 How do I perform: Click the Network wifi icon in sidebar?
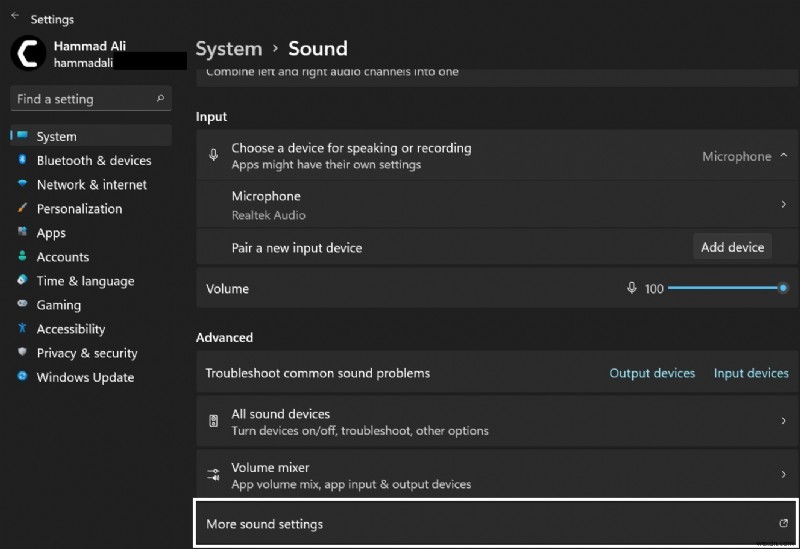tap(22, 184)
